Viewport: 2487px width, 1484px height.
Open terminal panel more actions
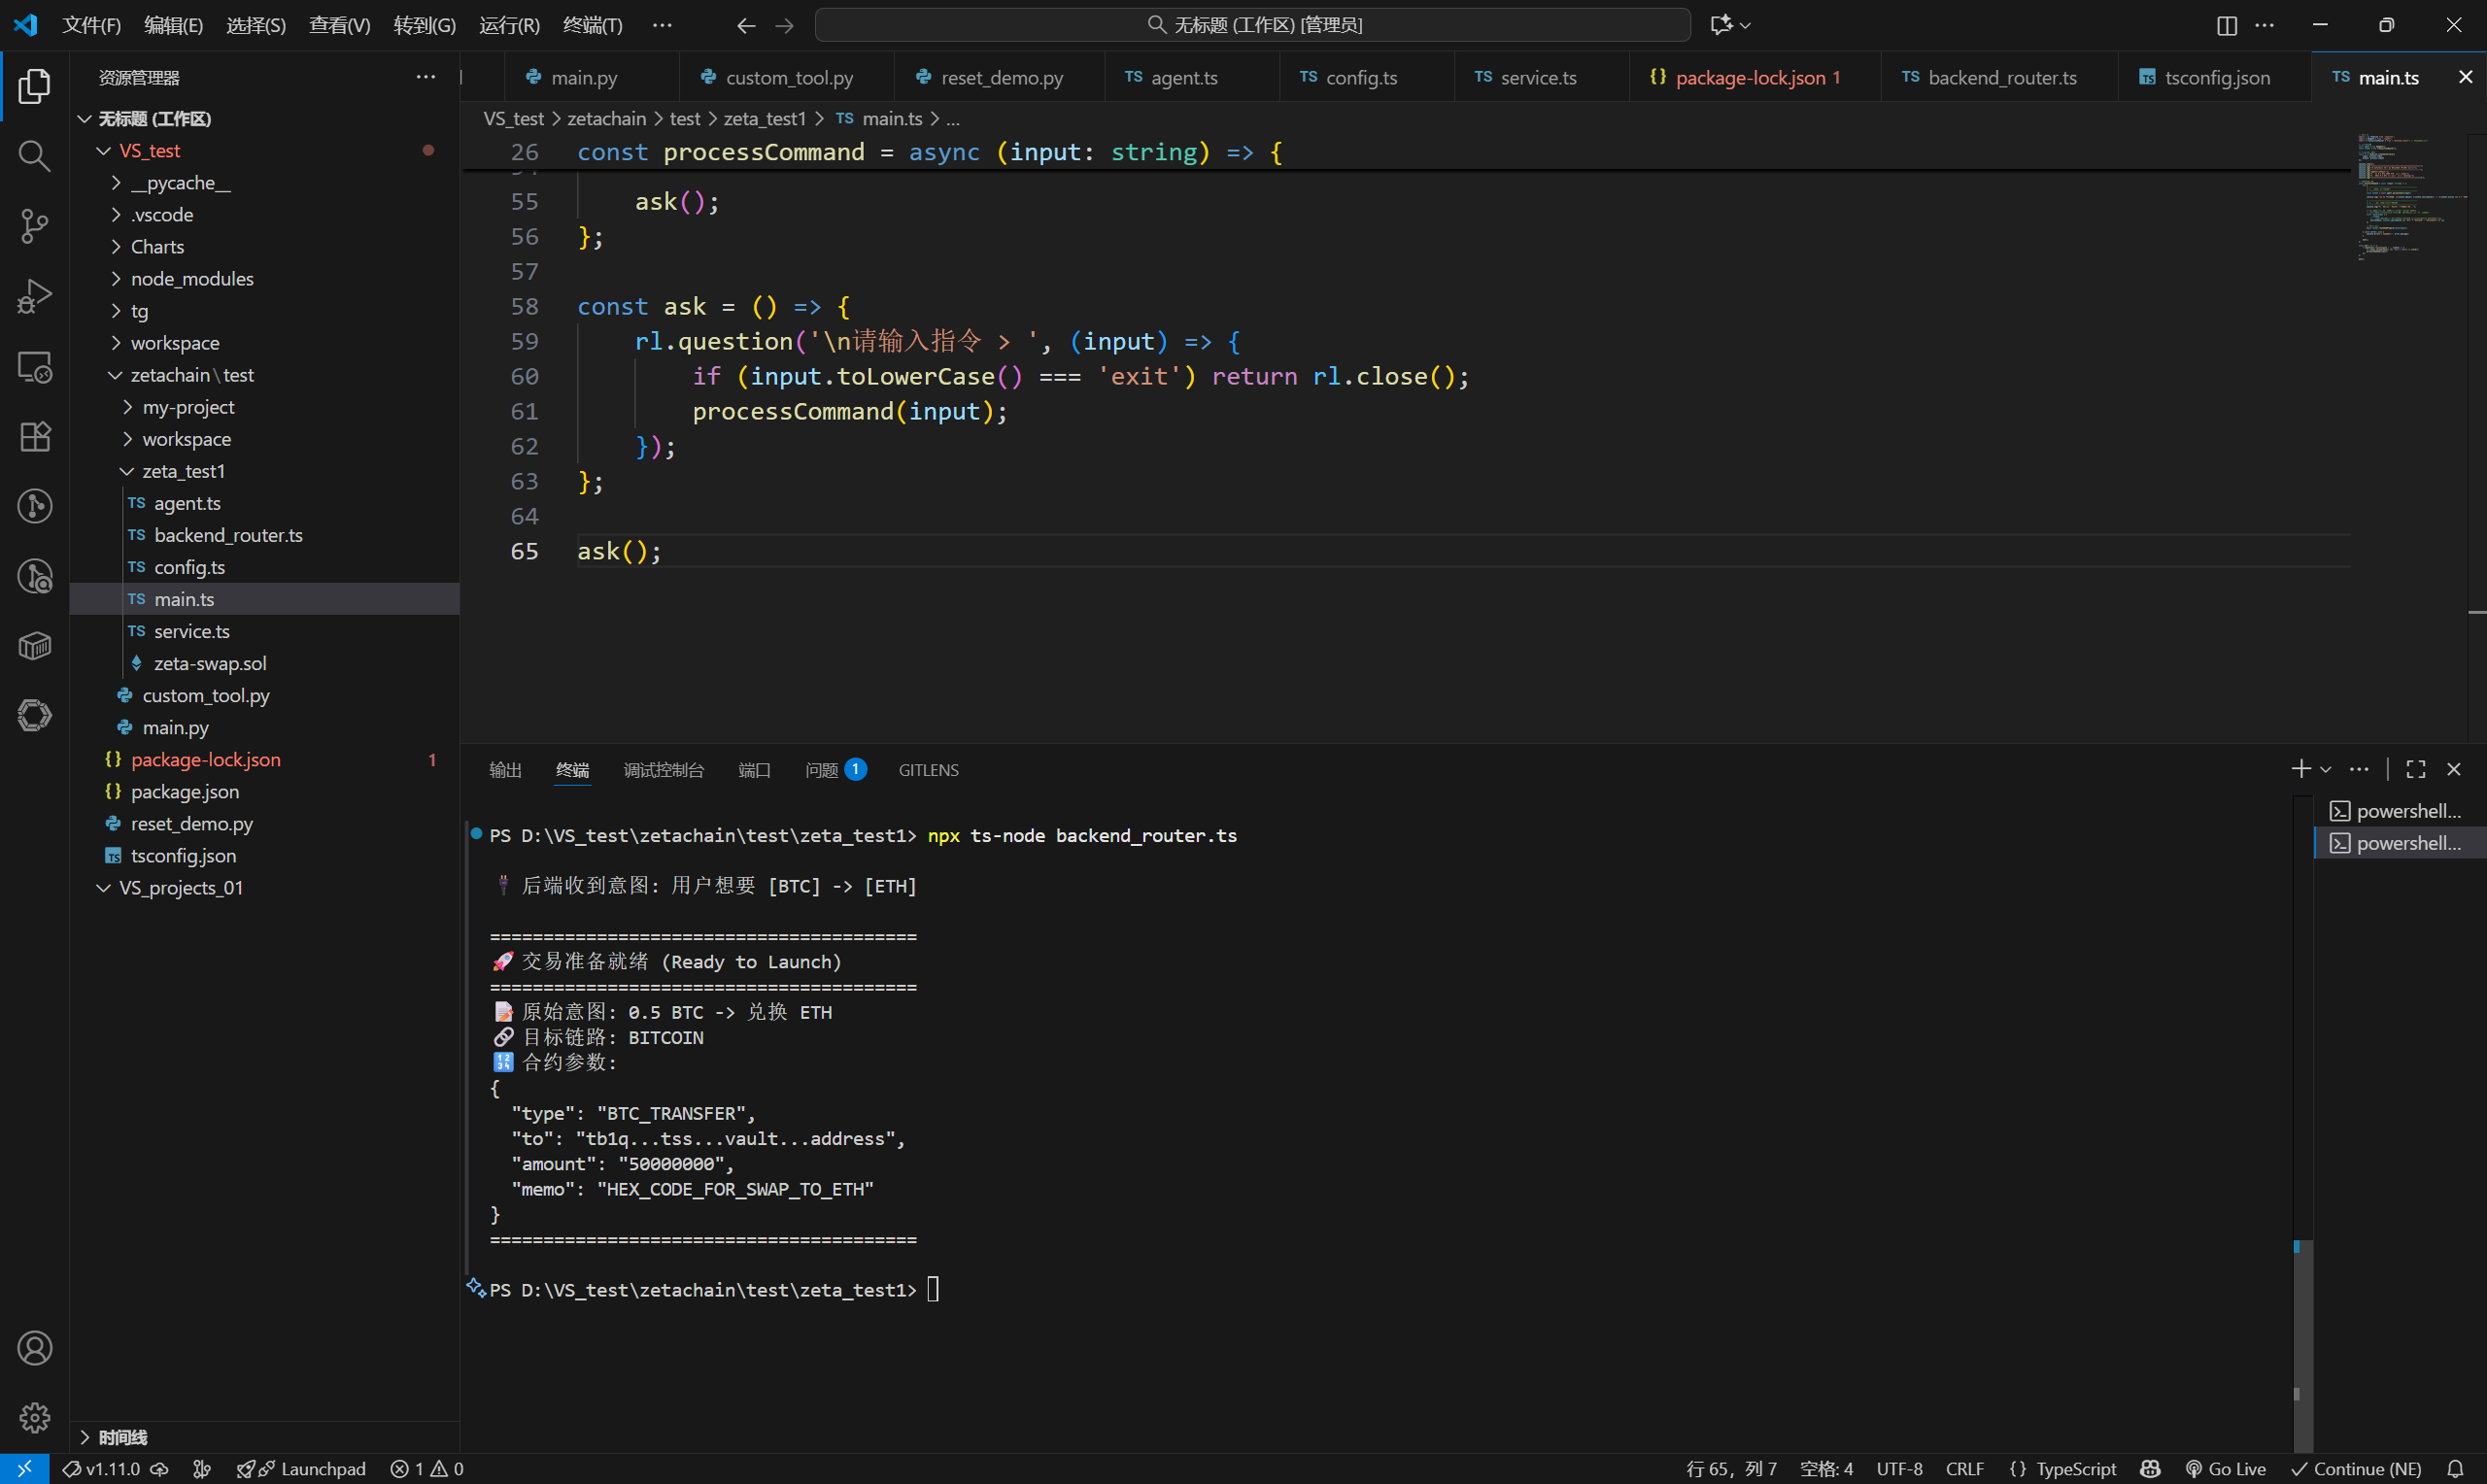click(x=2359, y=769)
